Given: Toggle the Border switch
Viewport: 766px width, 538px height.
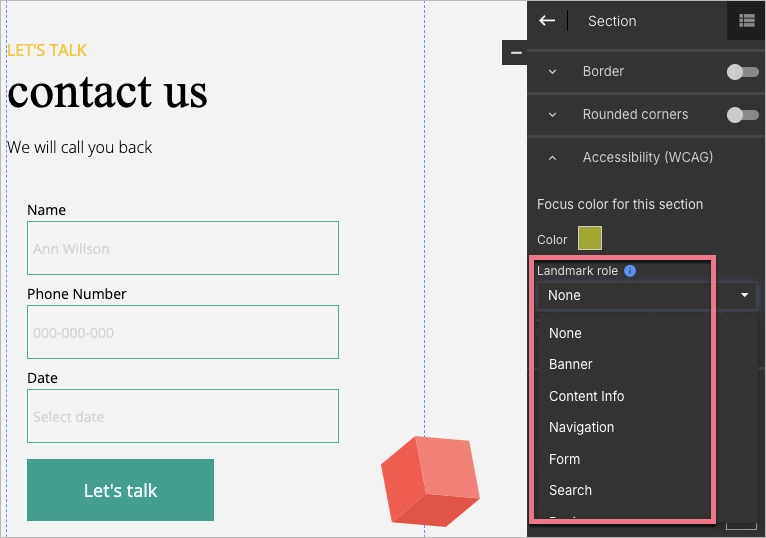Looking at the screenshot, I should [x=742, y=72].
